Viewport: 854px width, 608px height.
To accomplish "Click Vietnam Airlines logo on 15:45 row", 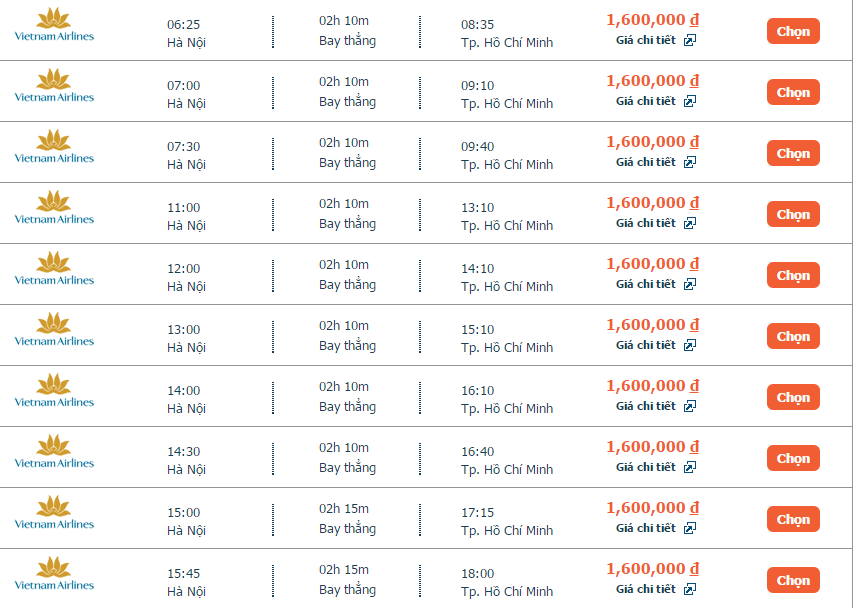I will 54,574.
